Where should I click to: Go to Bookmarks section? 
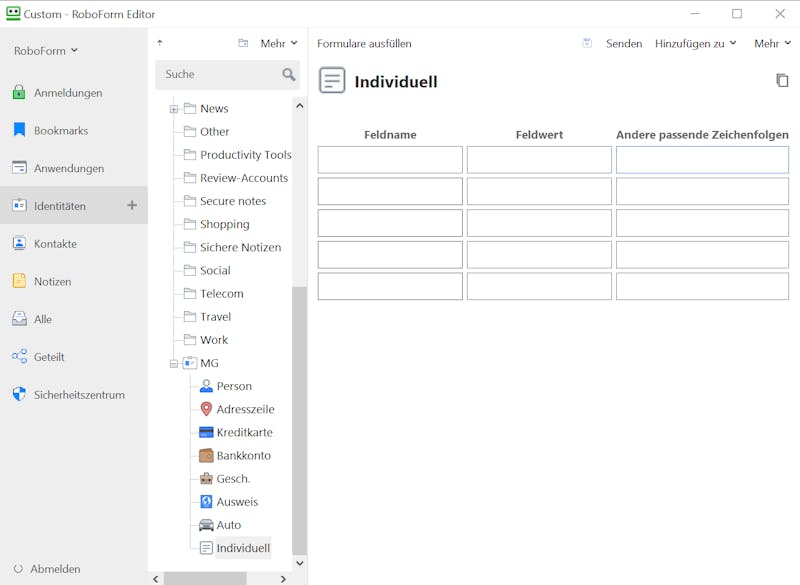point(61,131)
